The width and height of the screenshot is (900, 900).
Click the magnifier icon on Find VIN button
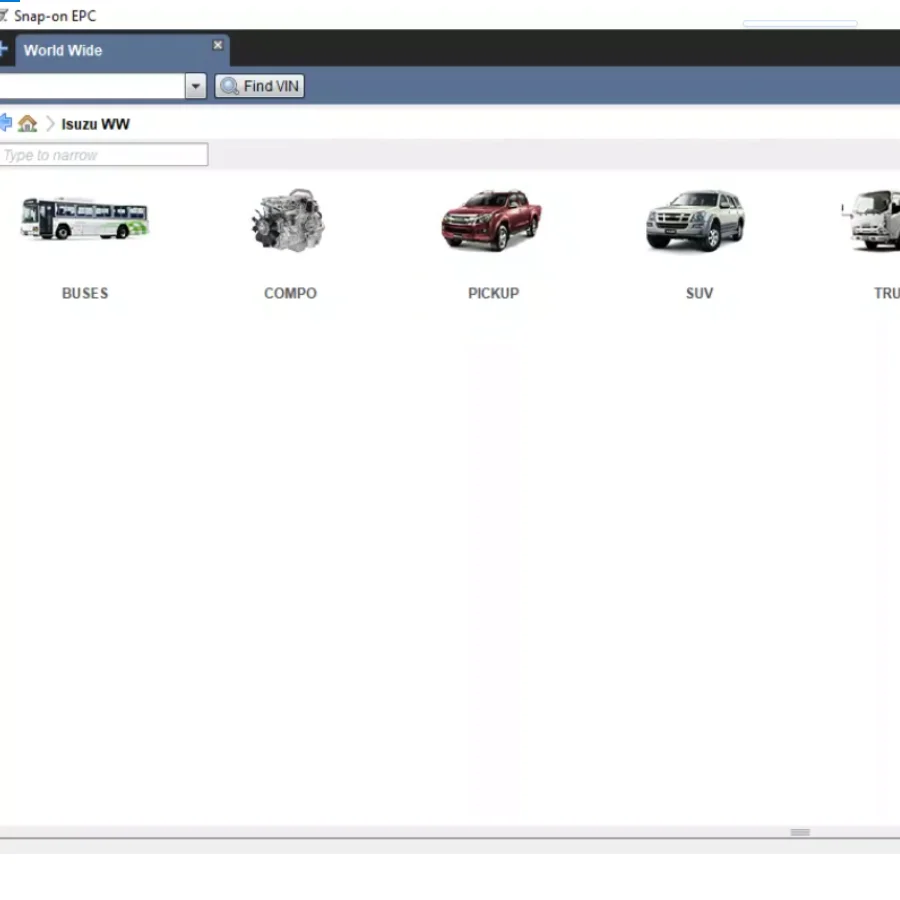coord(230,86)
